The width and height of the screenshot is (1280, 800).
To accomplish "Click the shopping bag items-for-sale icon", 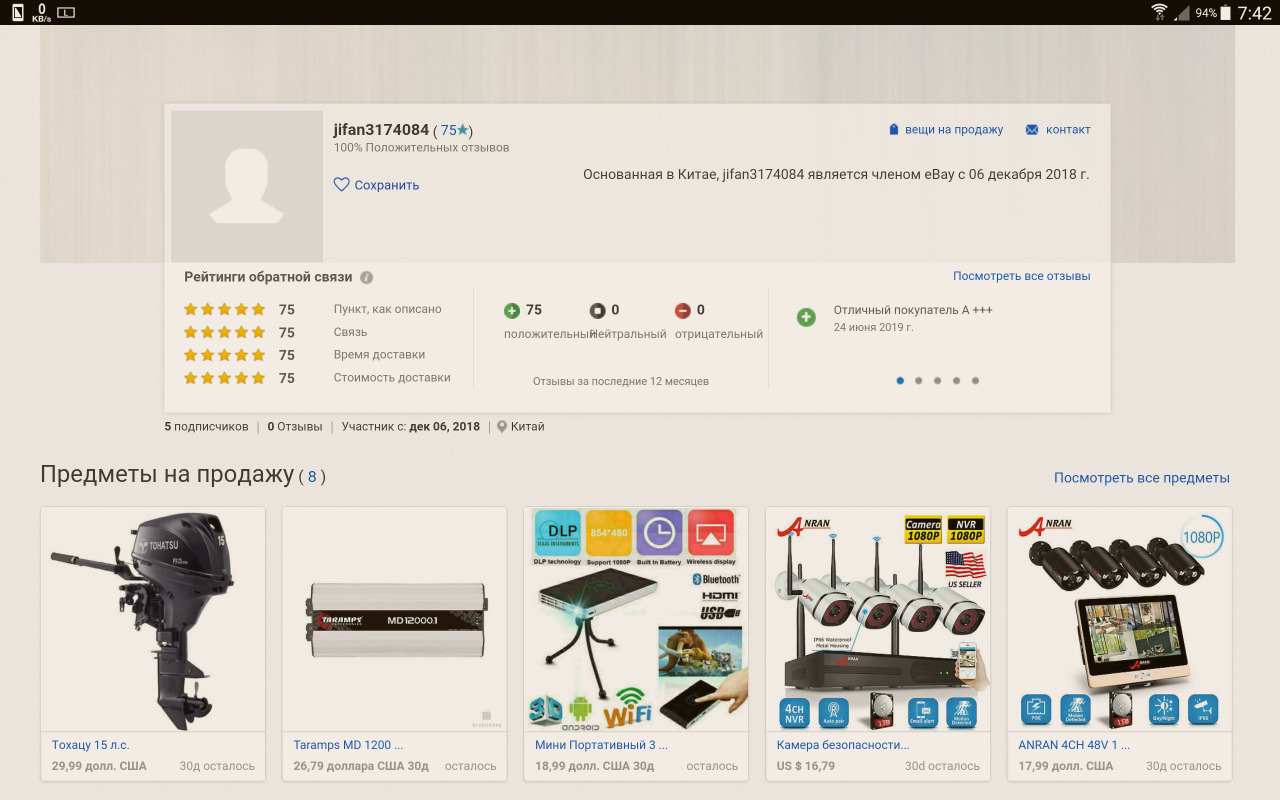I will (x=894, y=130).
